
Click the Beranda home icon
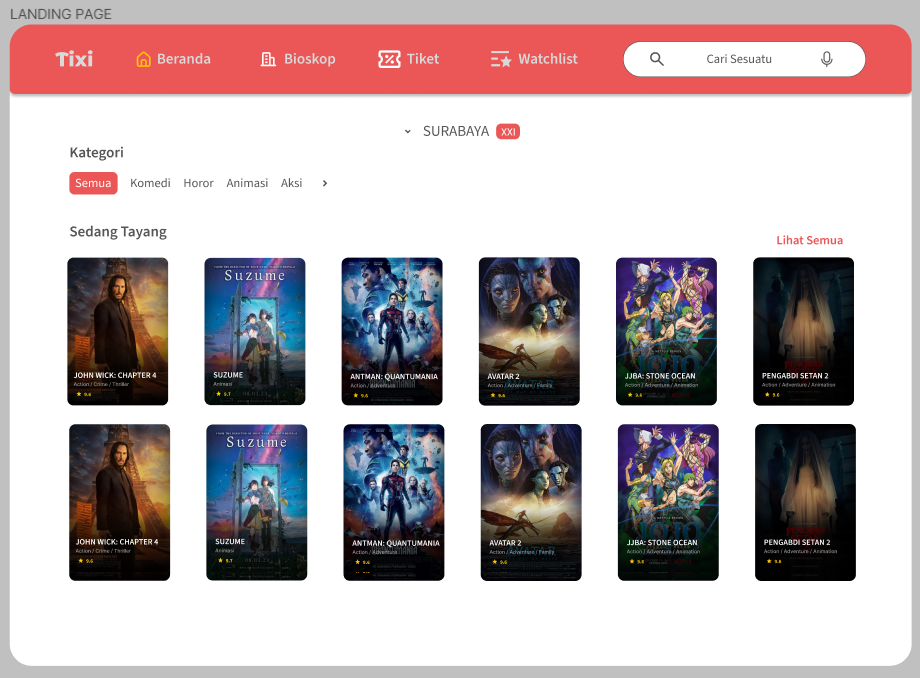click(143, 59)
